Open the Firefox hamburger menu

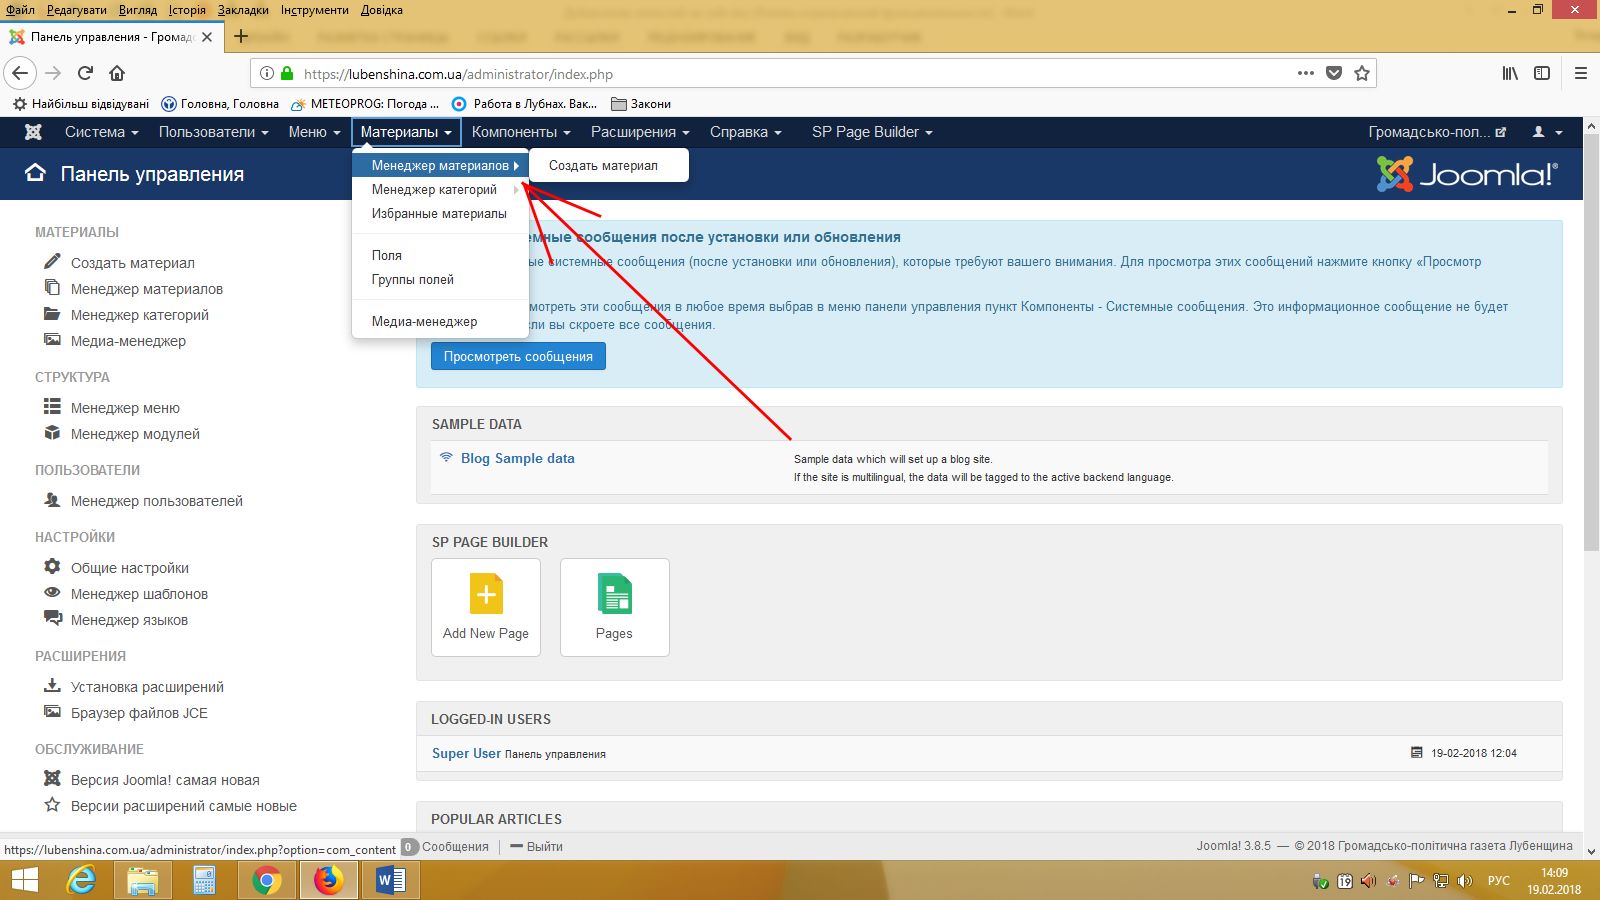point(1581,73)
